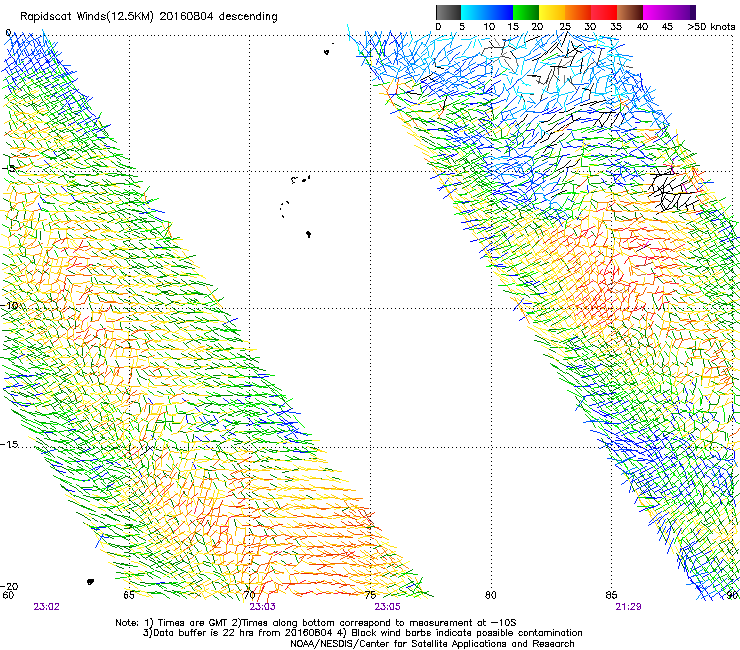Click the orange 25-30 knots legend swatch
The image size is (740, 650).
(578, 12)
